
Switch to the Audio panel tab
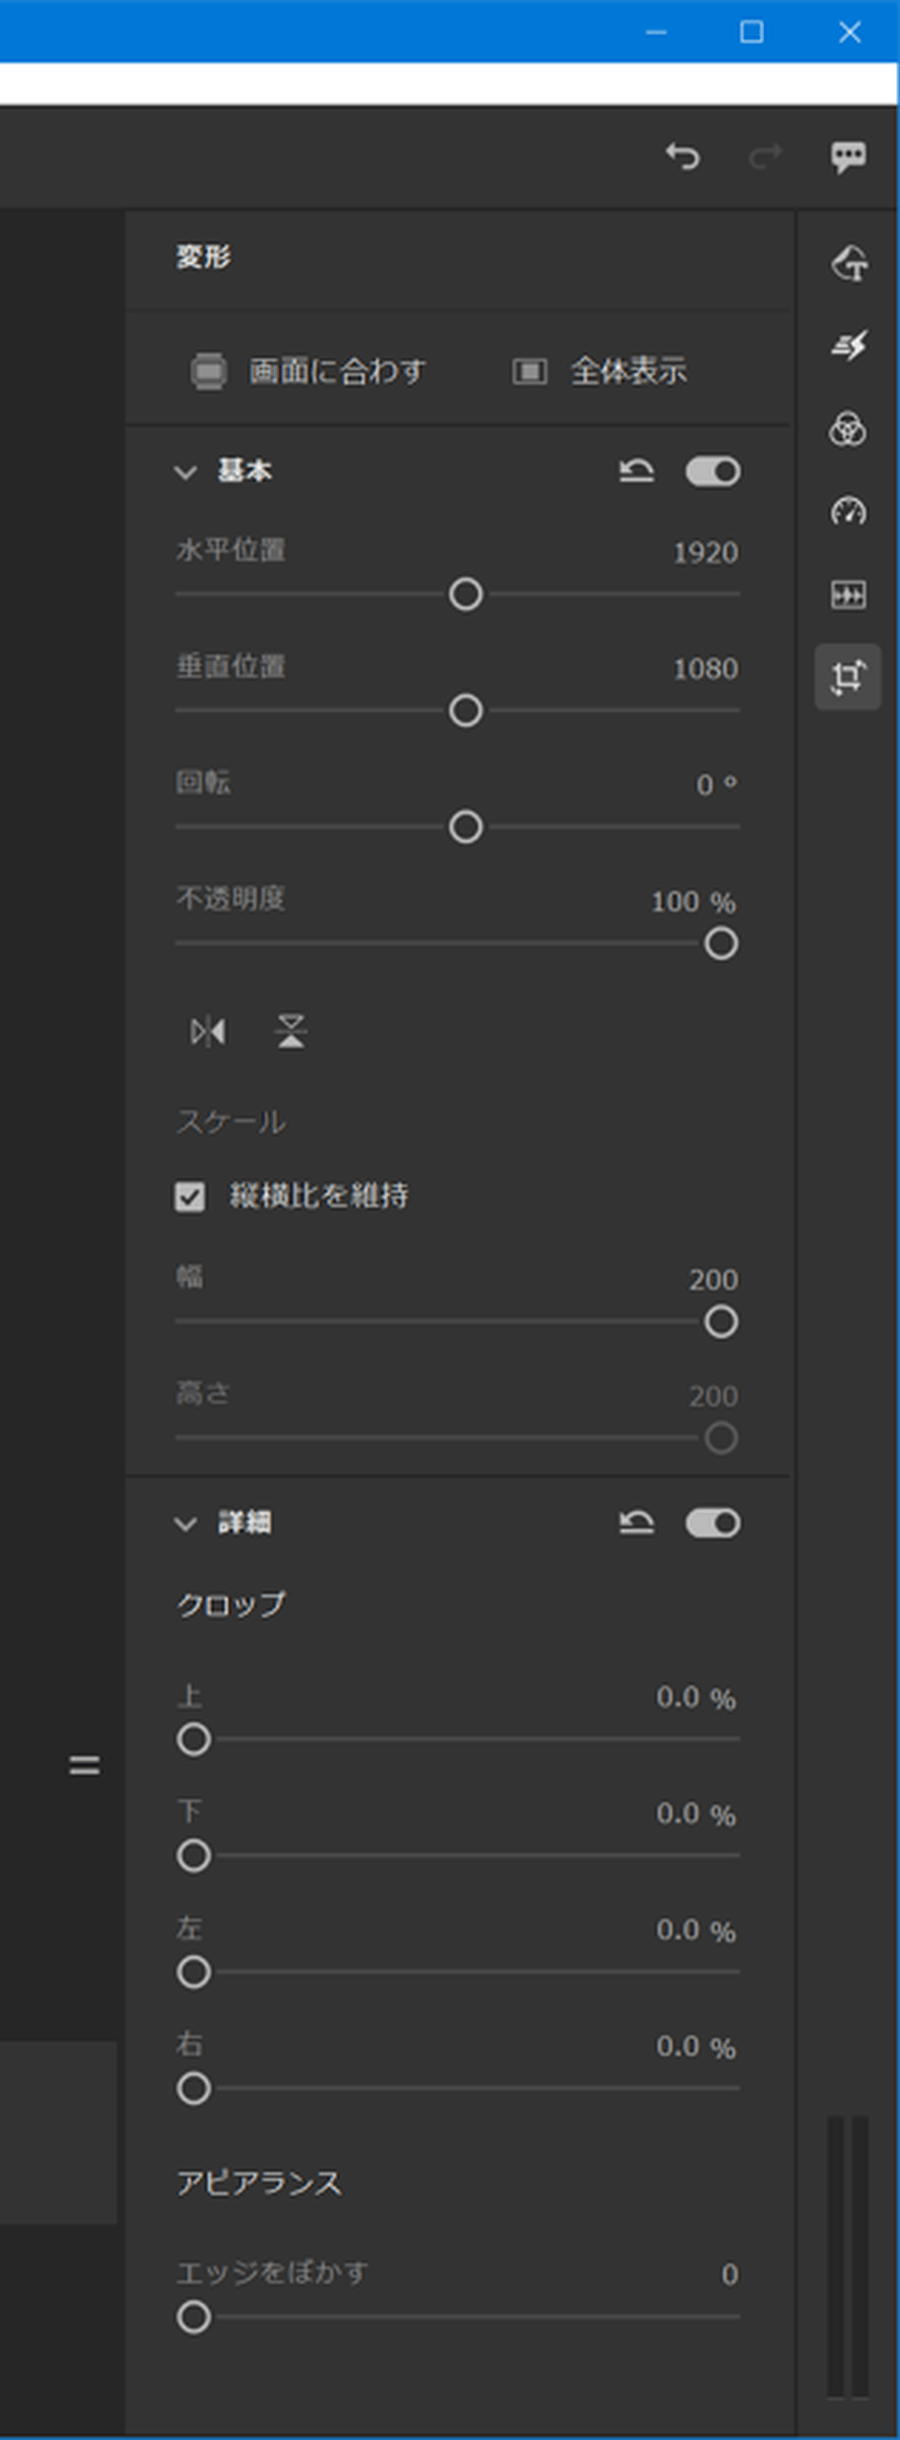tap(848, 595)
